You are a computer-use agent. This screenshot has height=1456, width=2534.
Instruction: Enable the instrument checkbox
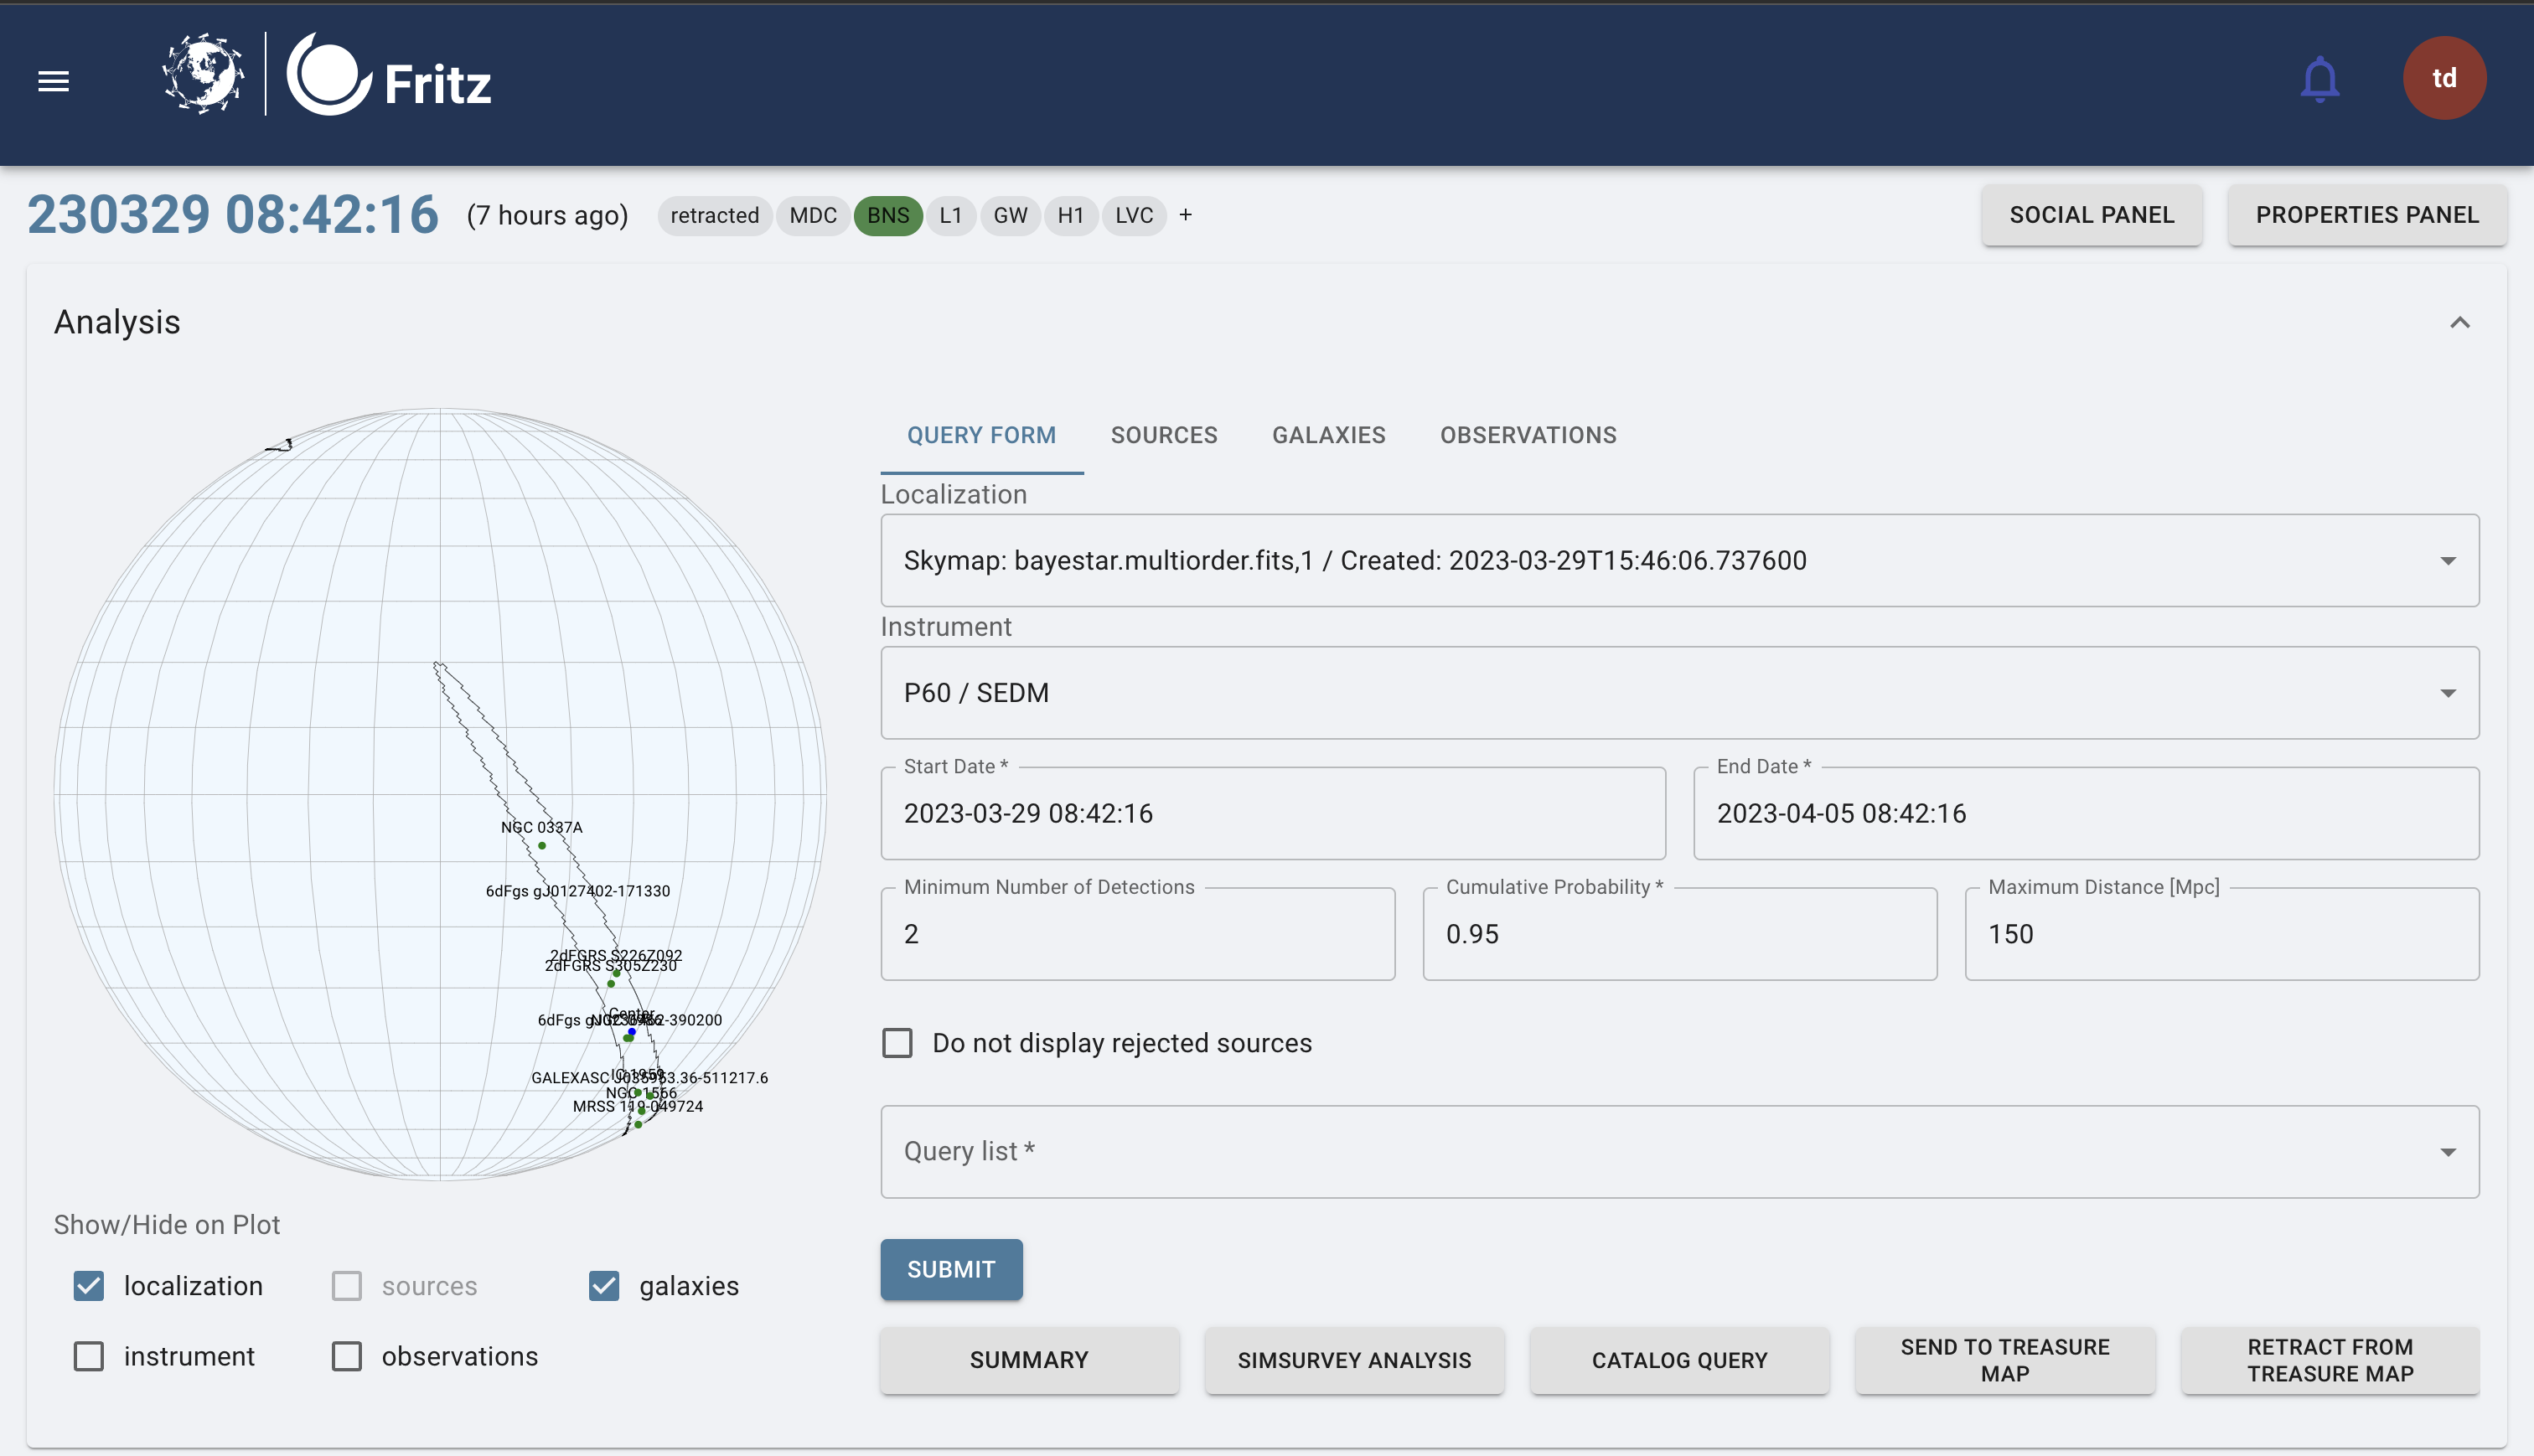tap(89, 1356)
